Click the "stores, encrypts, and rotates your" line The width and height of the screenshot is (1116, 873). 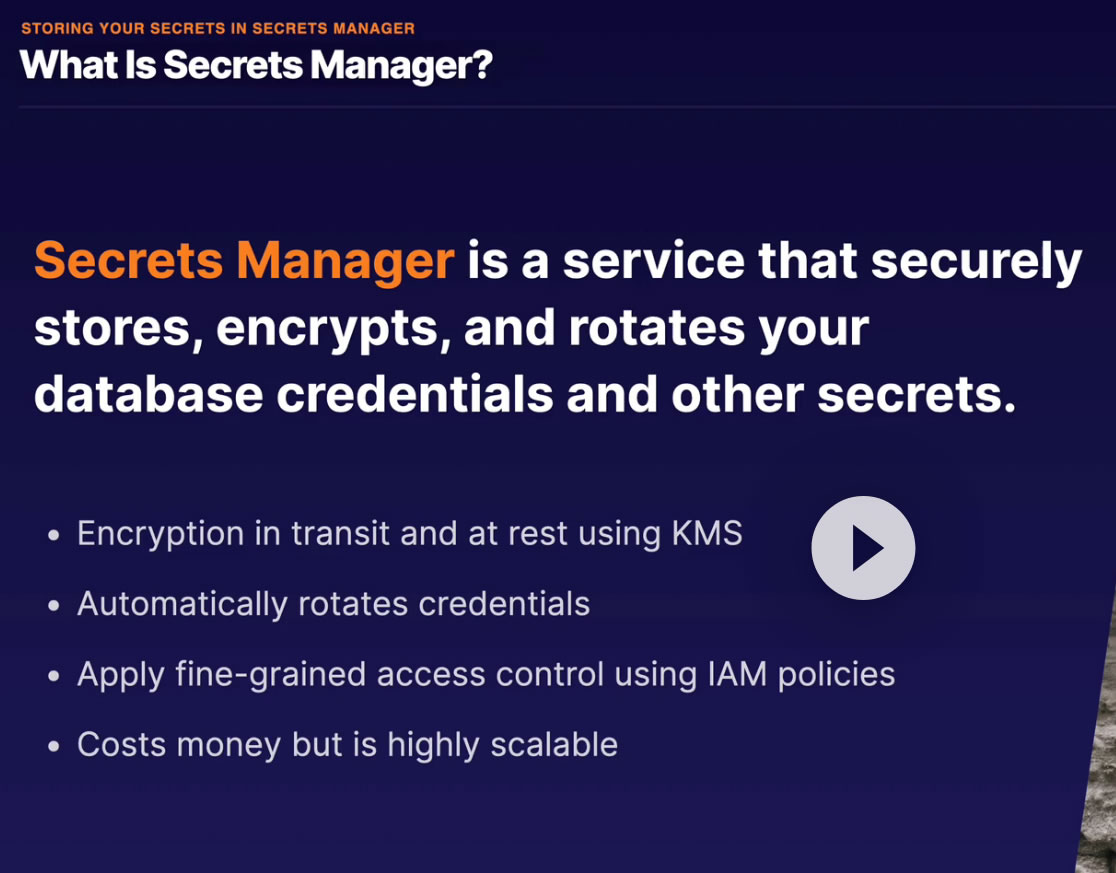(x=451, y=328)
